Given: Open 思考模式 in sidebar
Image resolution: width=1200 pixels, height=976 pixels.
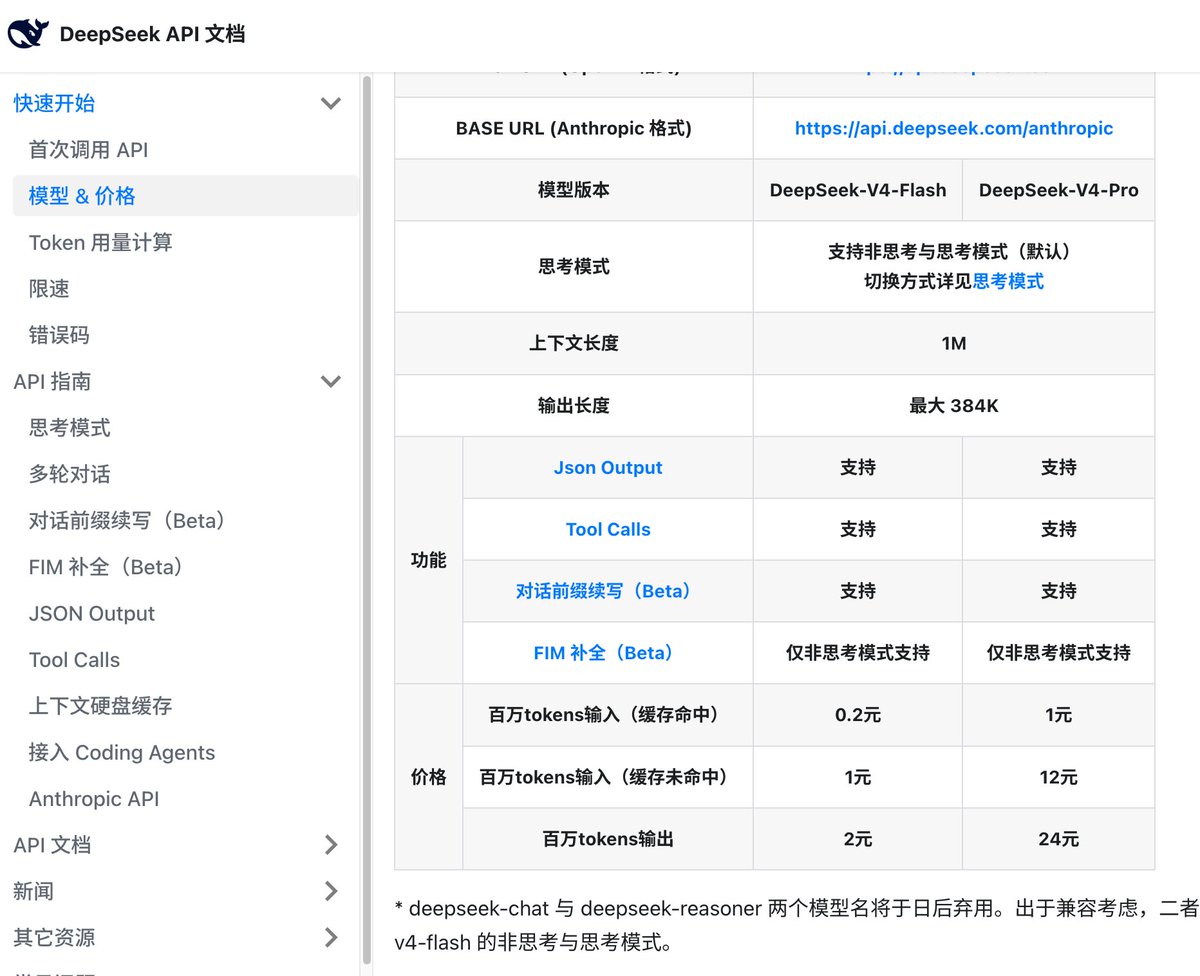Looking at the screenshot, I should click(x=70, y=428).
